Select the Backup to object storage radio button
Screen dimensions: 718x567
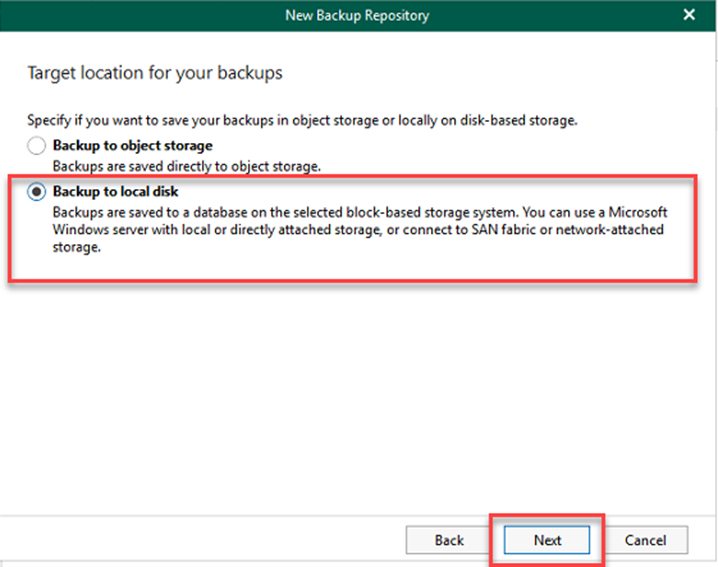37,146
